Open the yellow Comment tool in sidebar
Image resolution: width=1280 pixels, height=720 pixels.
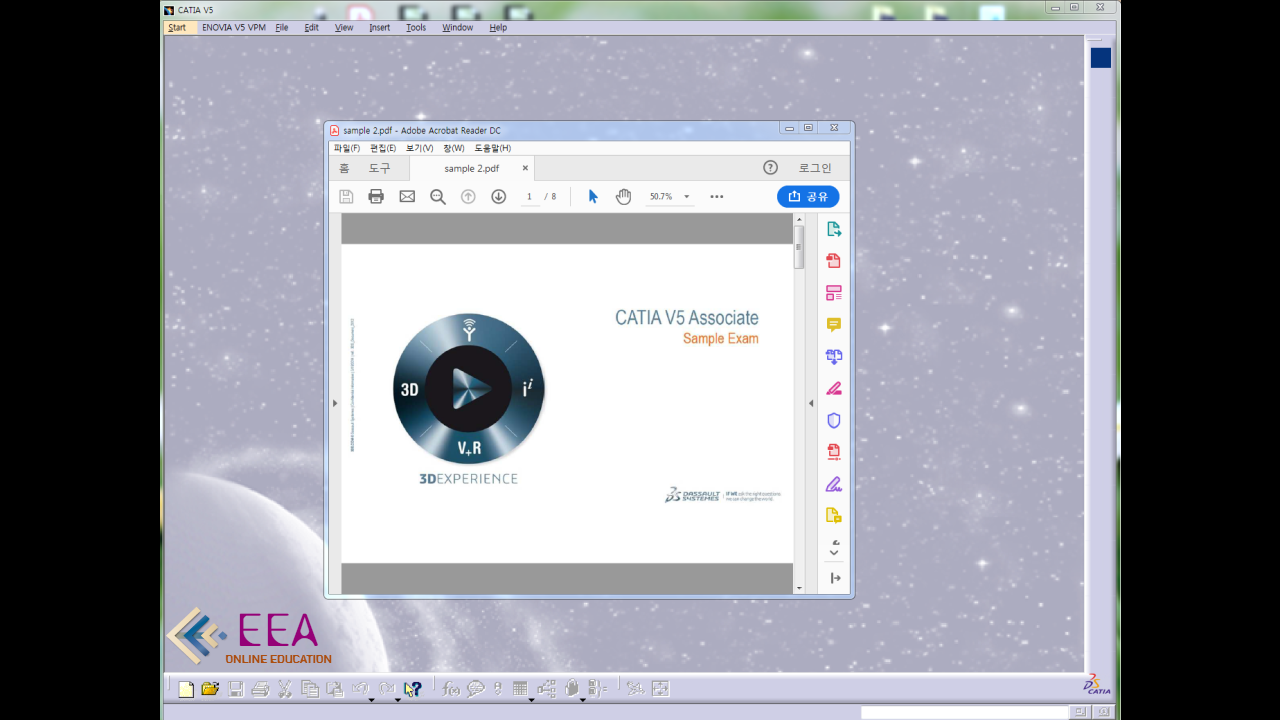pyautogui.click(x=833, y=325)
